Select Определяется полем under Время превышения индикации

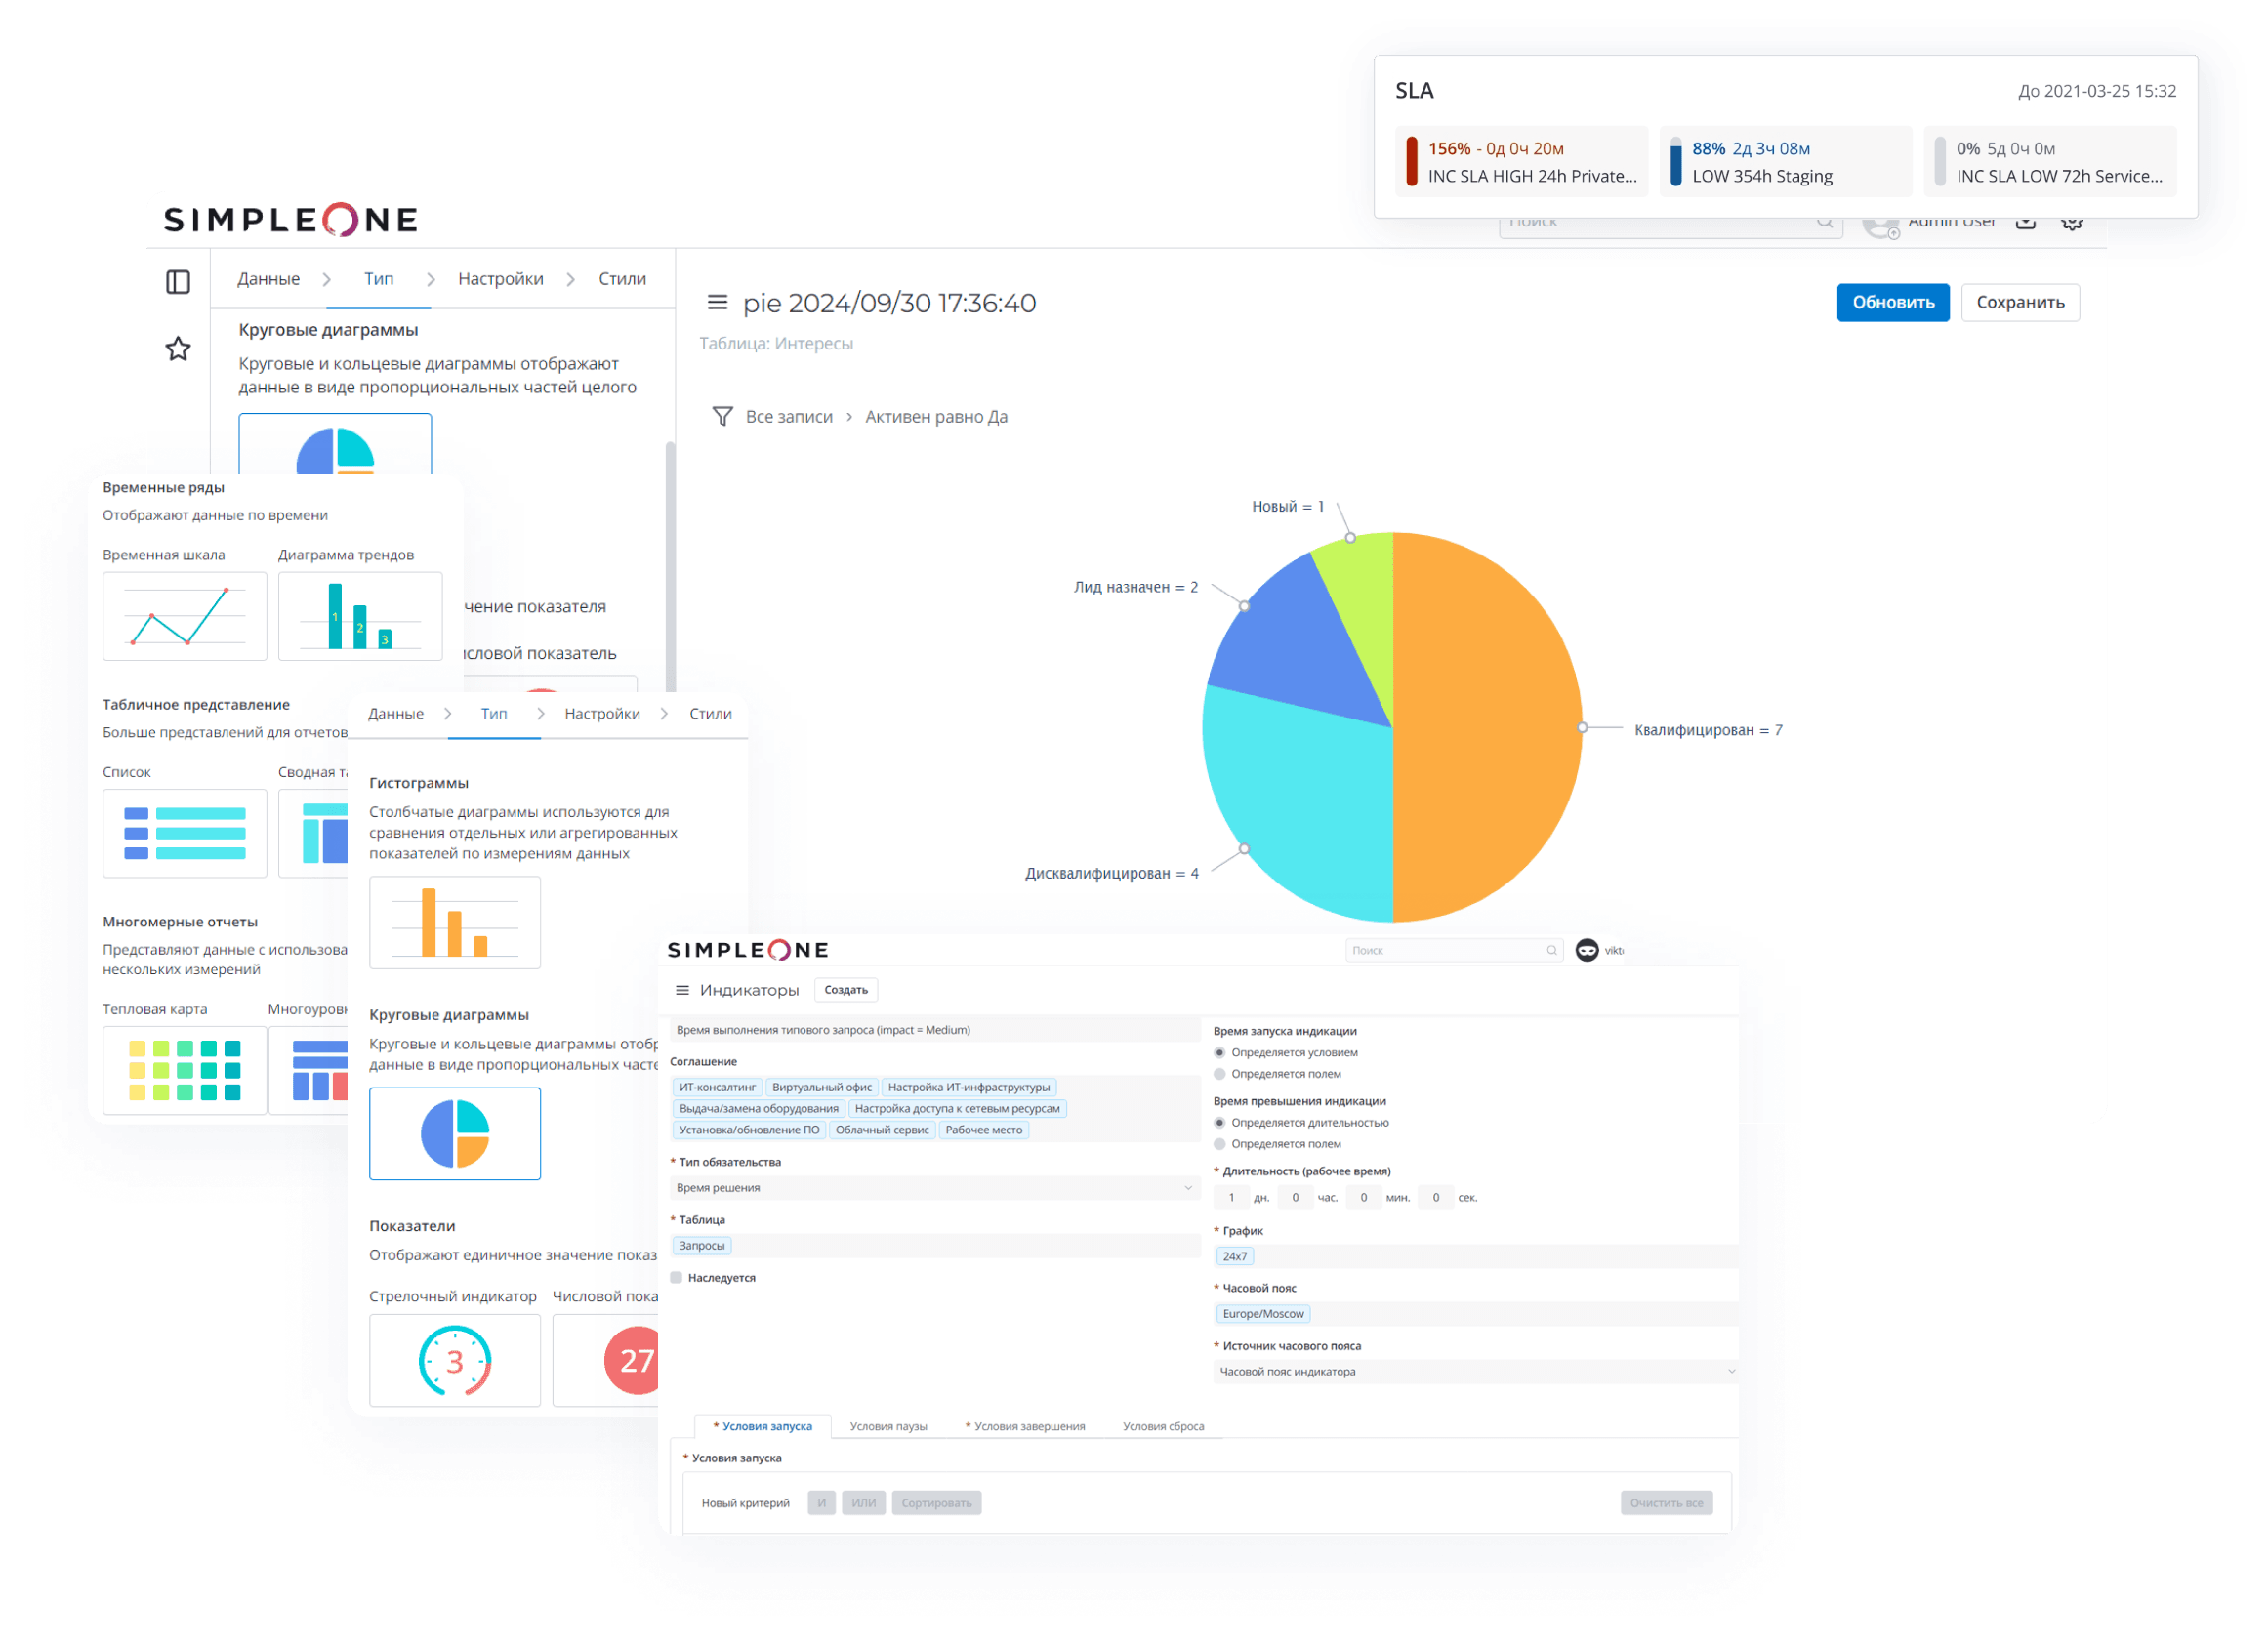click(1219, 1143)
